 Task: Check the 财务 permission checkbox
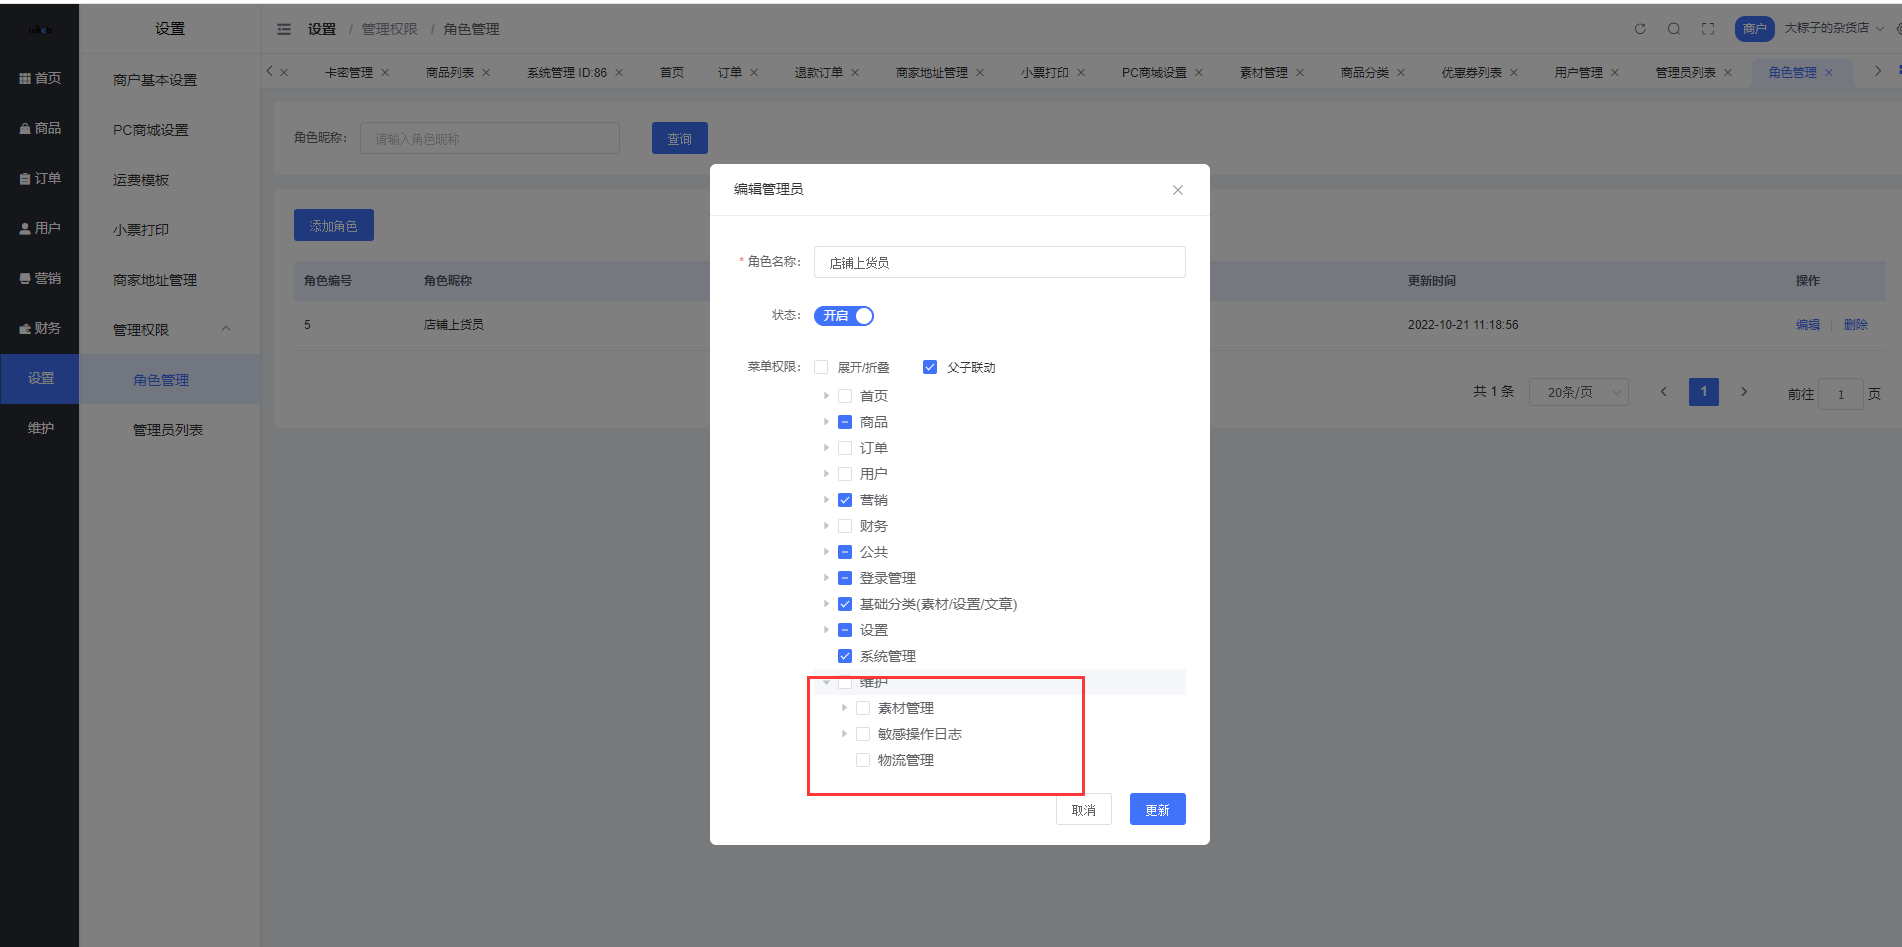tap(845, 526)
